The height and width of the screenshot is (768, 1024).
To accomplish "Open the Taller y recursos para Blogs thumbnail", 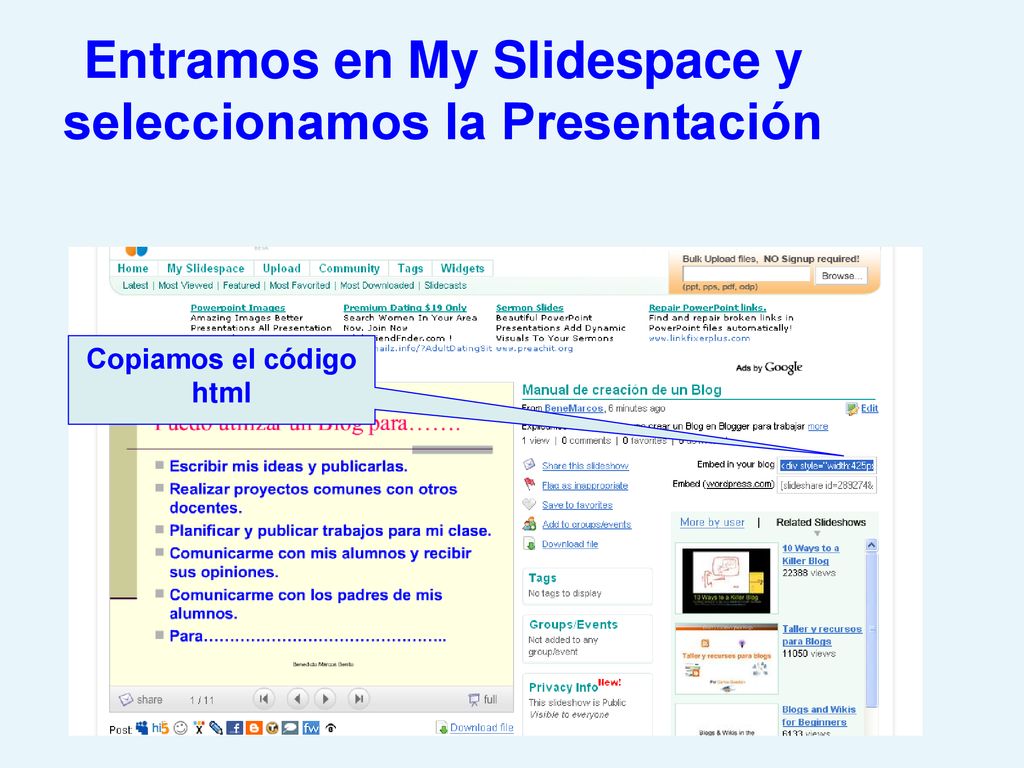I will point(726,660).
